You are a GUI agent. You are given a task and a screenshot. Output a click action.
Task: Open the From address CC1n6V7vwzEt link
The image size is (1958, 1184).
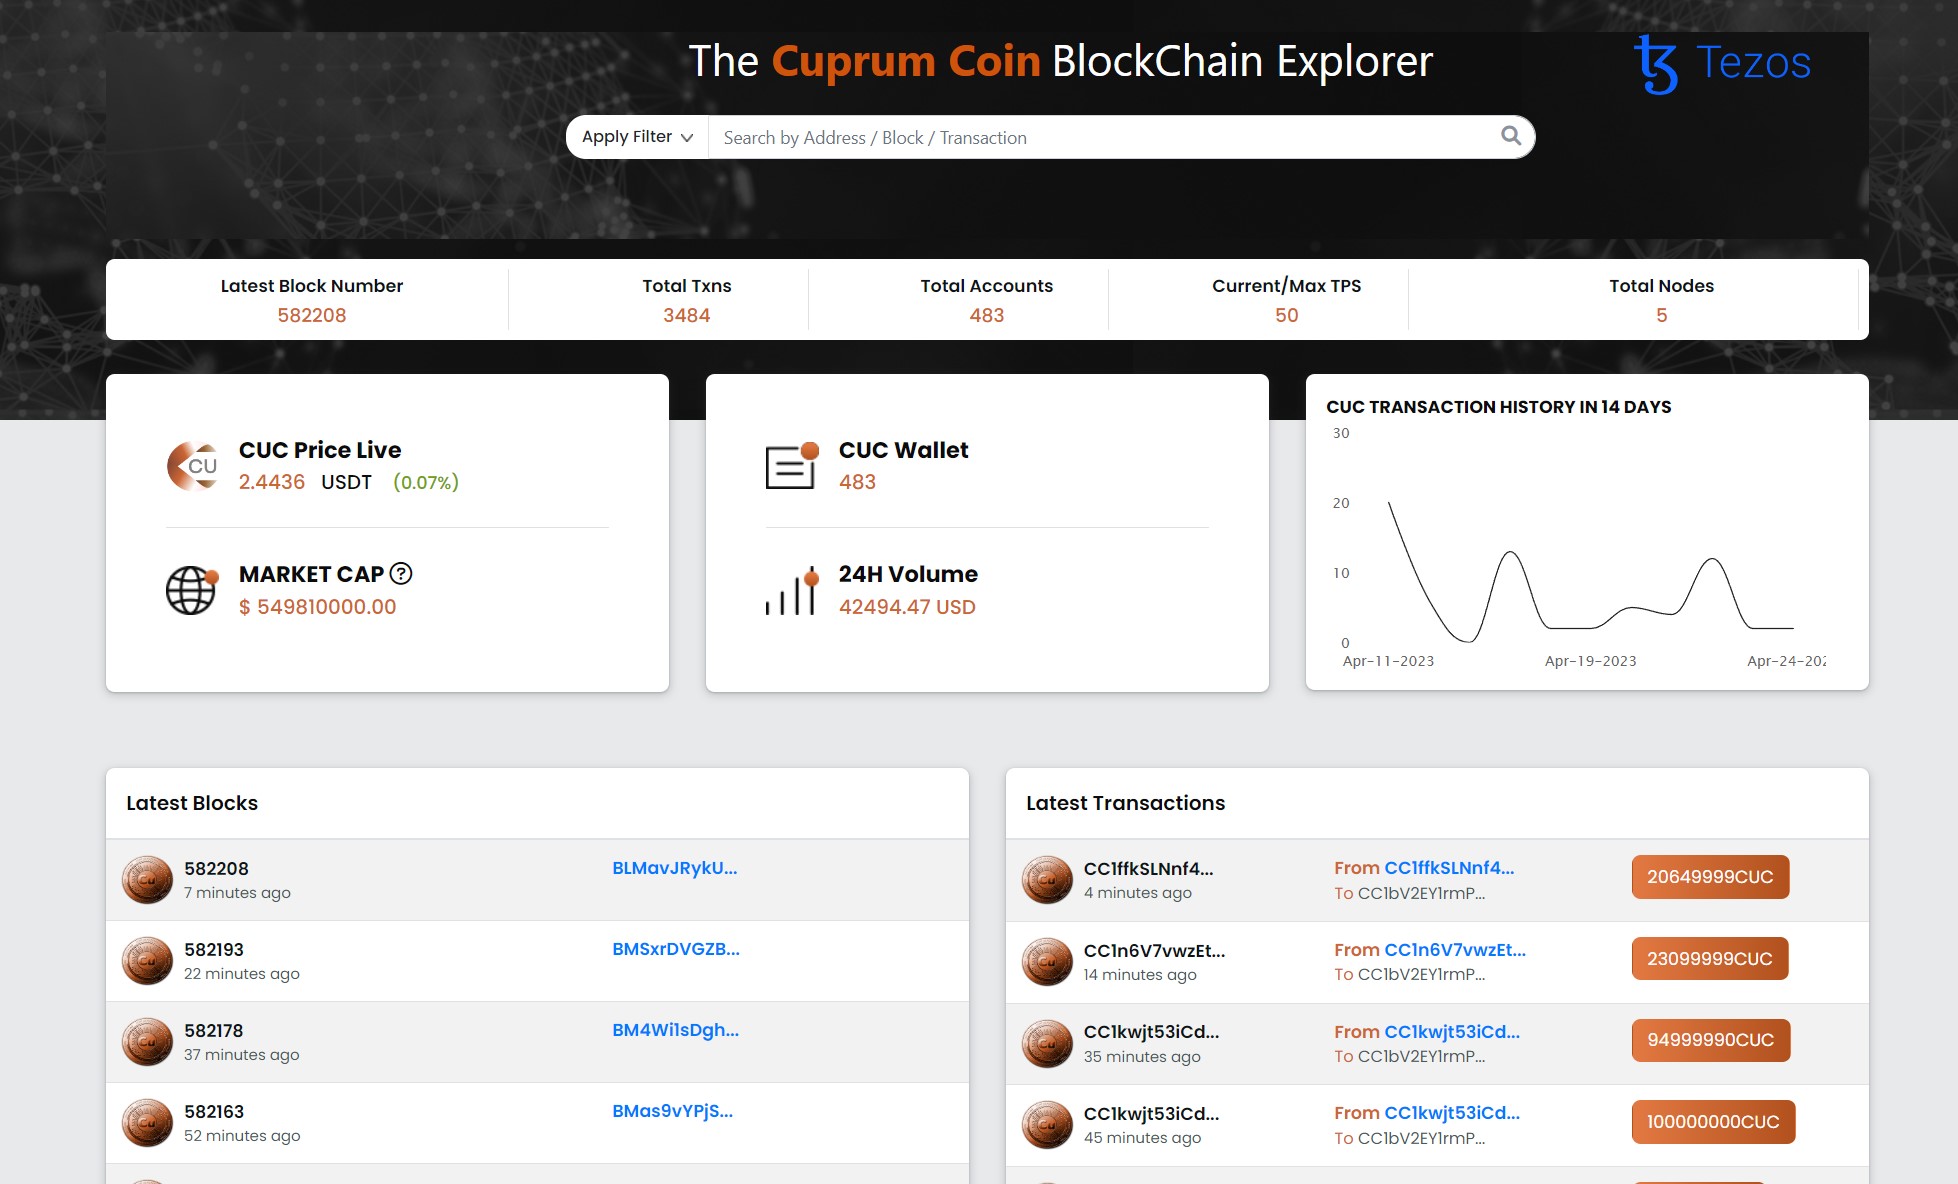point(1455,949)
